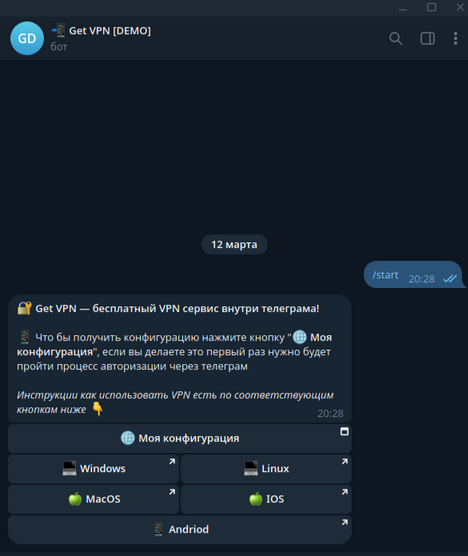Select the MacOS instructions button
468x556 pixels.
pyautogui.click(x=93, y=499)
